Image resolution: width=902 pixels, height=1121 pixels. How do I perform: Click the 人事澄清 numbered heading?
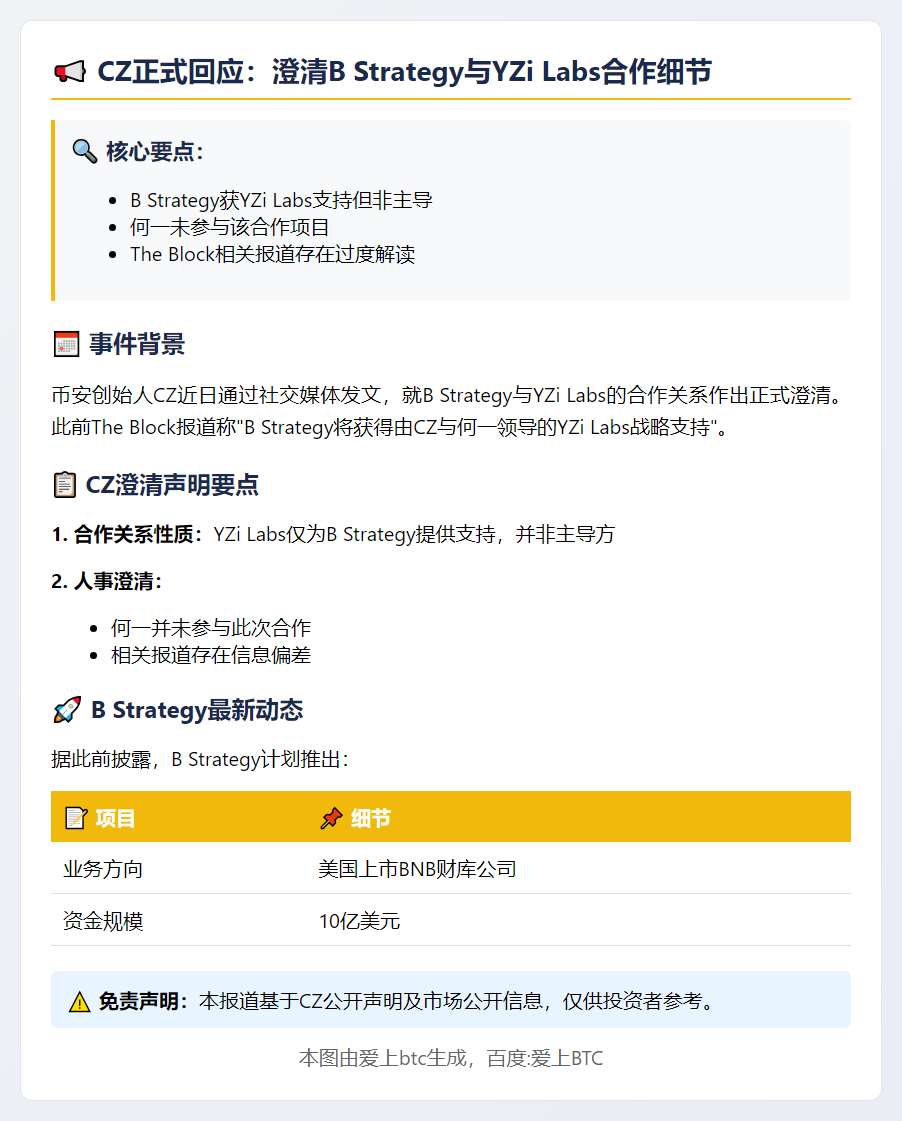pyautogui.click(x=107, y=581)
